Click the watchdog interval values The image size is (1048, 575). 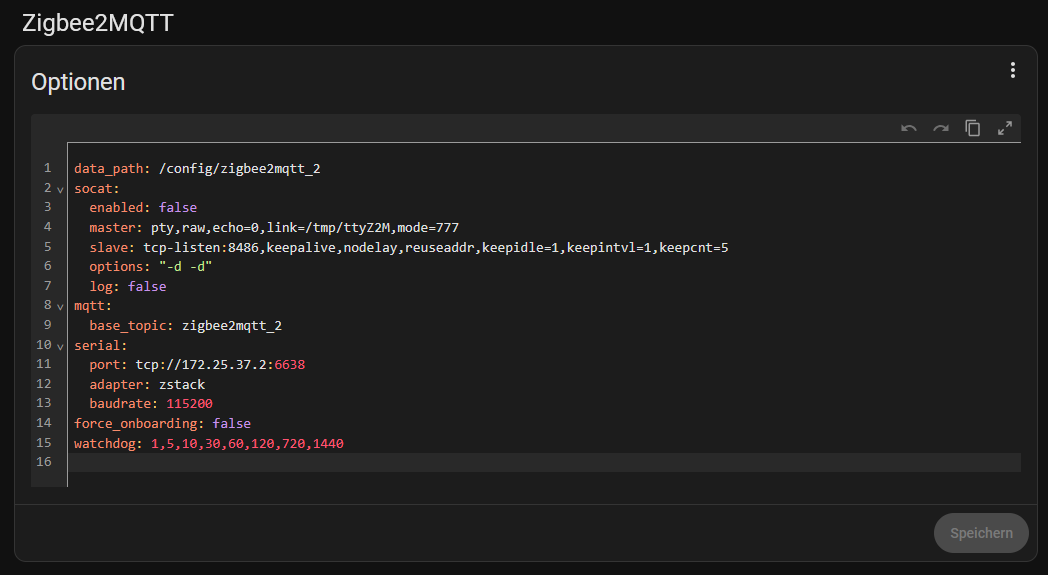pos(247,444)
